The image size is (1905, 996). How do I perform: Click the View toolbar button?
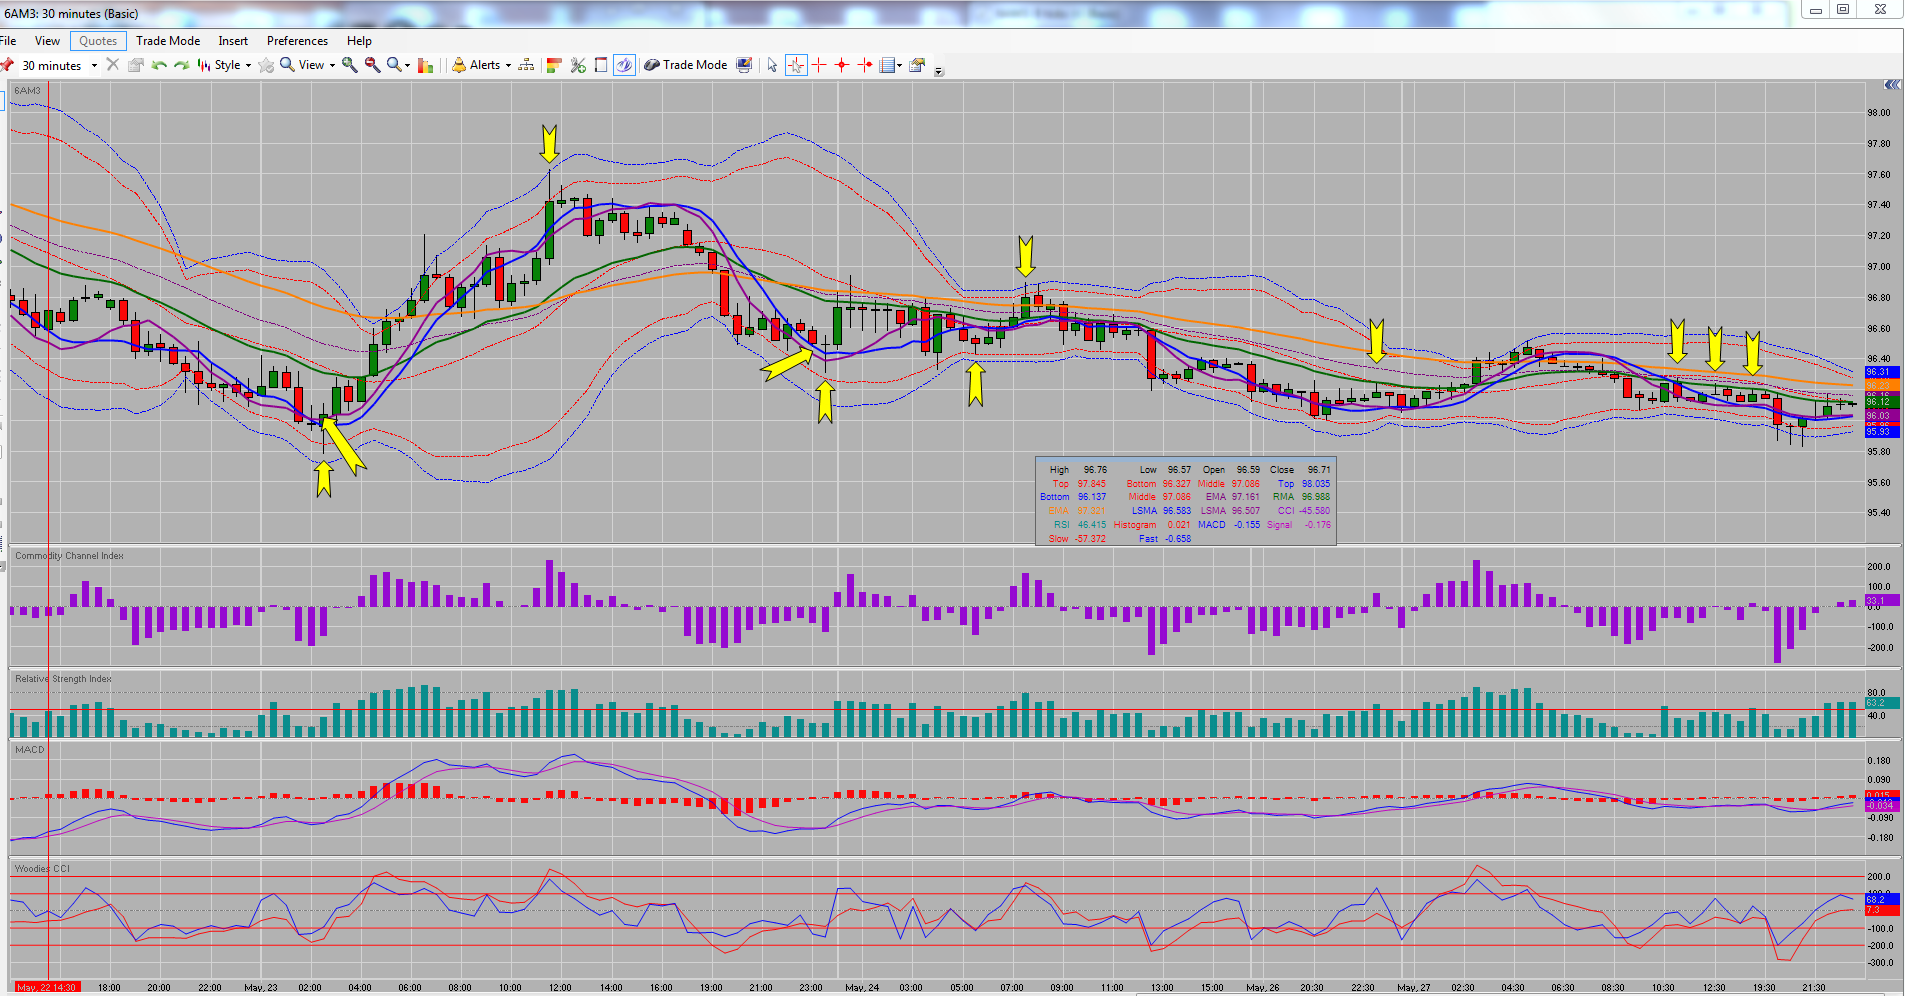306,65
